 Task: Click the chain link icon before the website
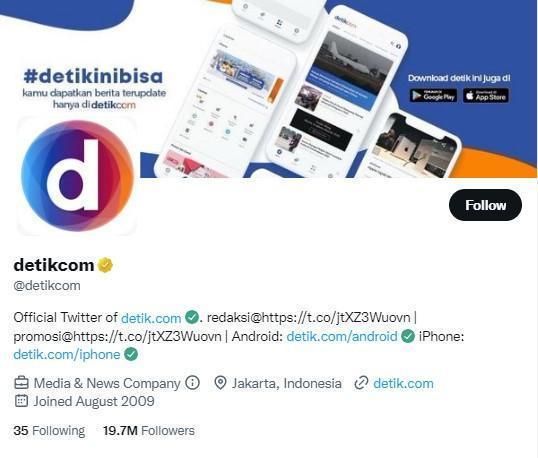(x=361, y=383)
